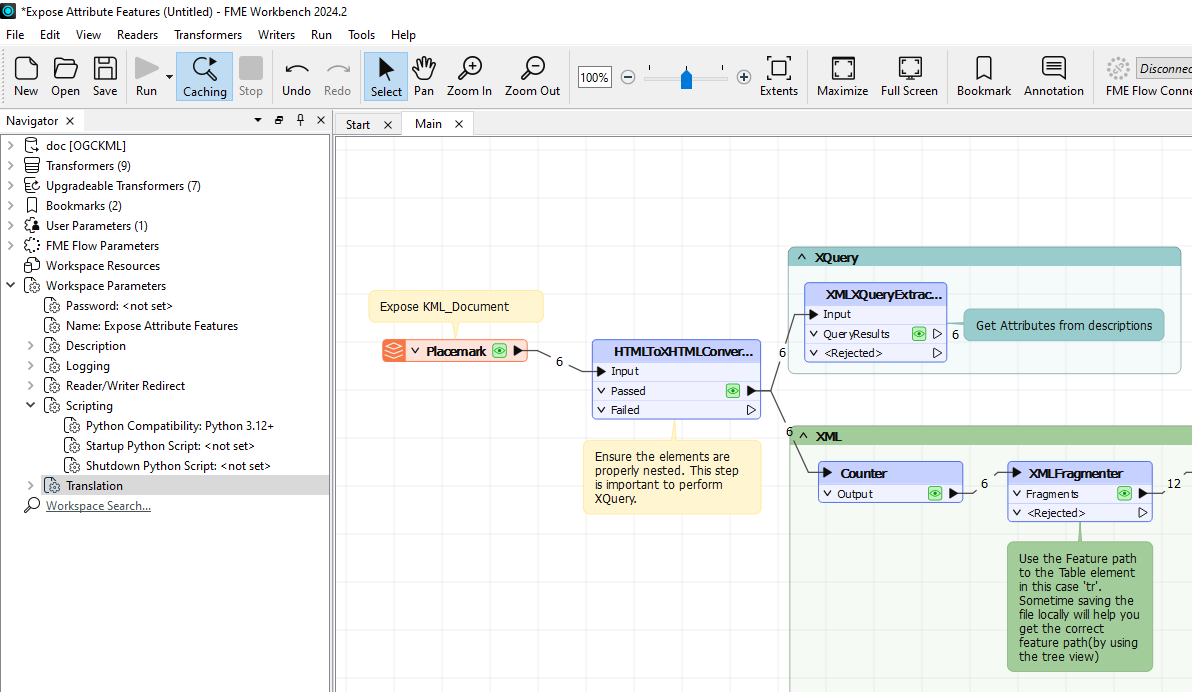Click the plus button on zoom slider
This screenshot has height=692, width=1192.
(x=744, y=77)
